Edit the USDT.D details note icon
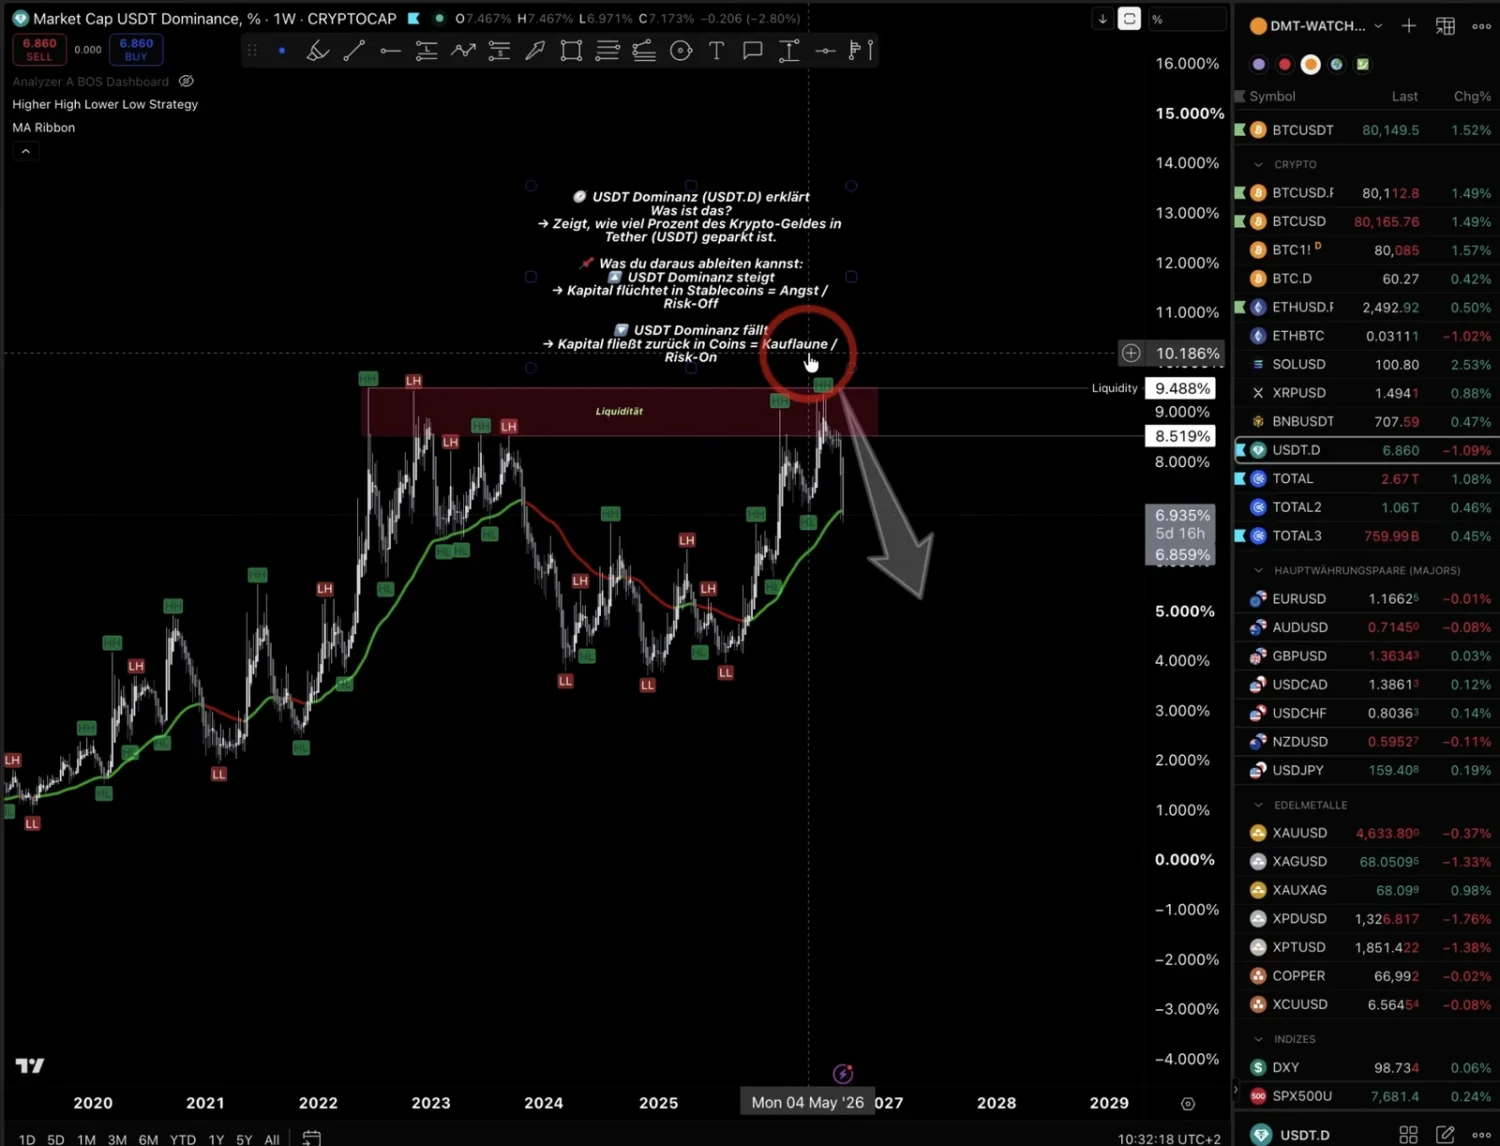This screenshot has height=1146, width=1500. pos(1445,1134)
